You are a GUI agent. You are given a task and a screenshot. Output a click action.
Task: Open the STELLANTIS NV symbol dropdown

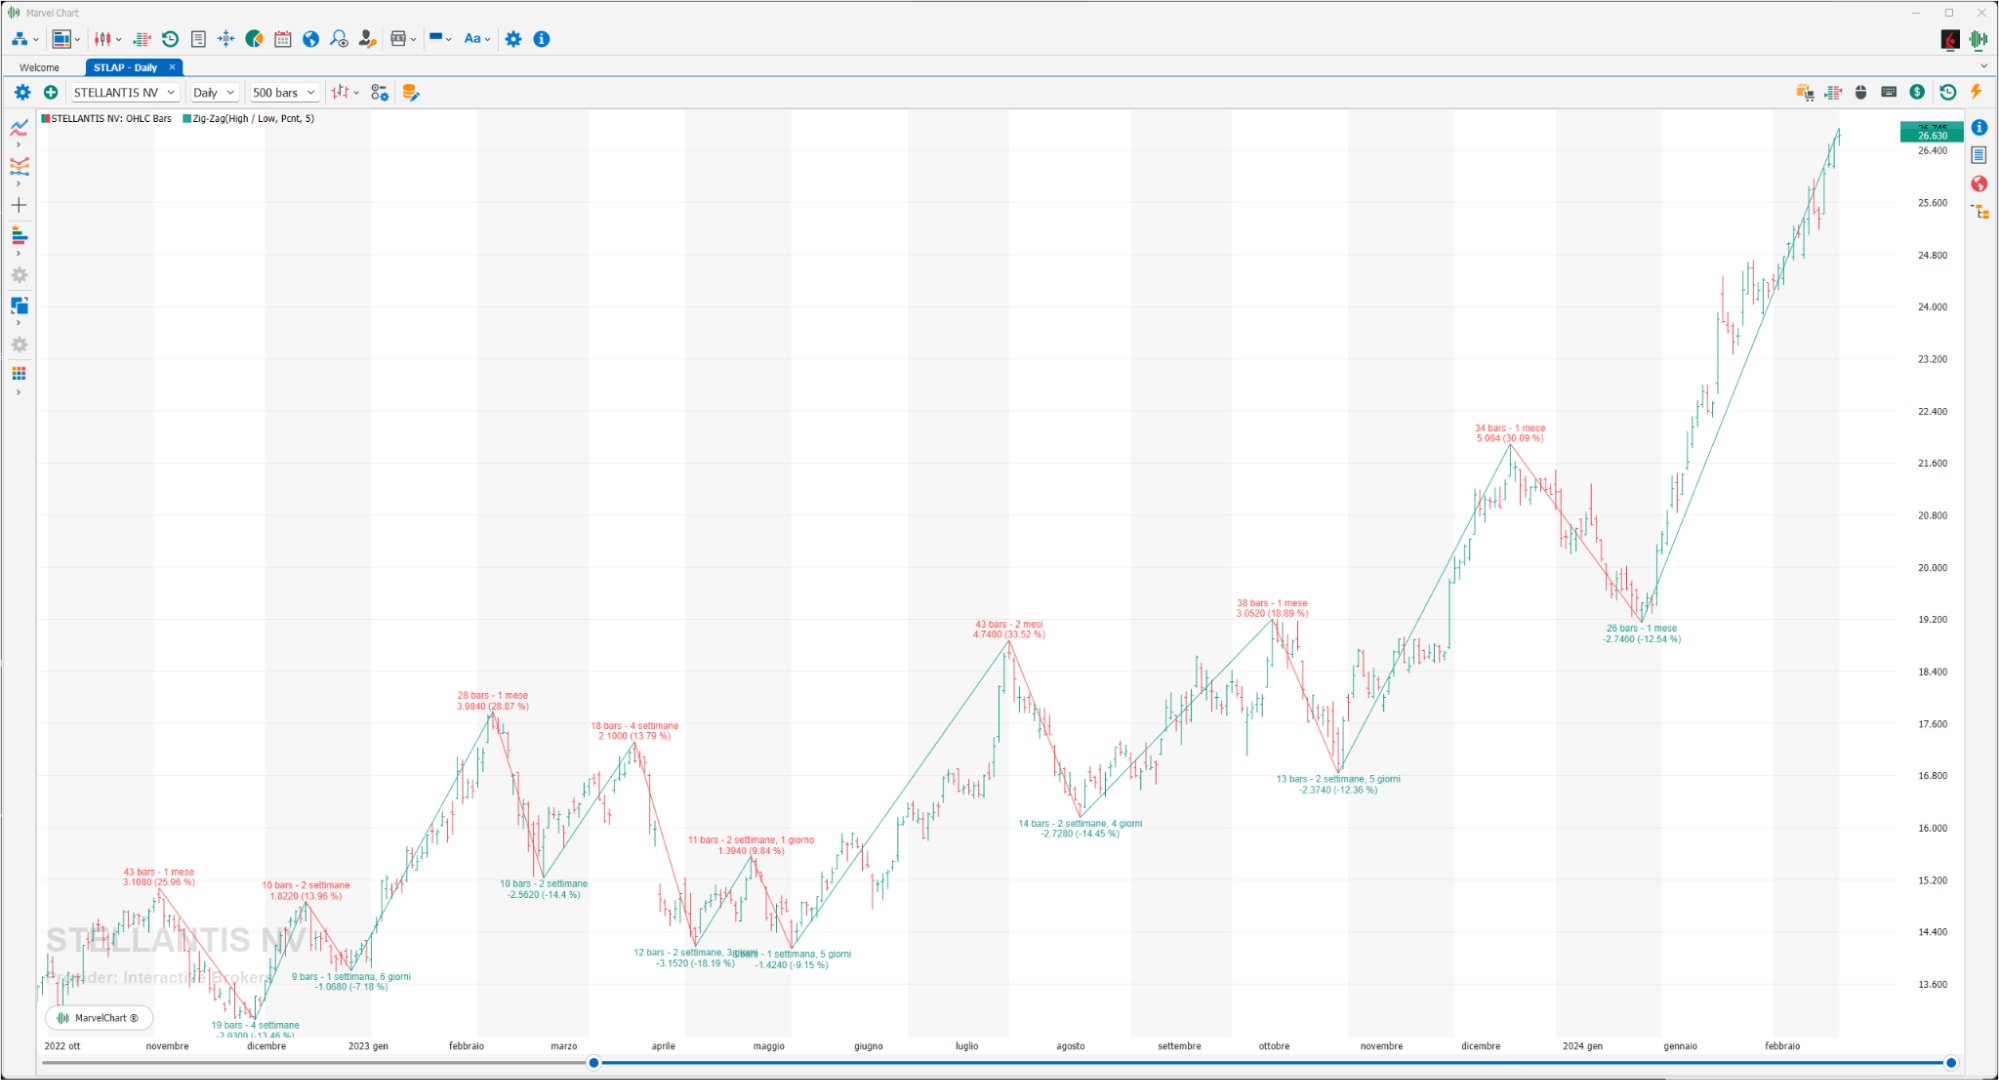tap(124, 92)
